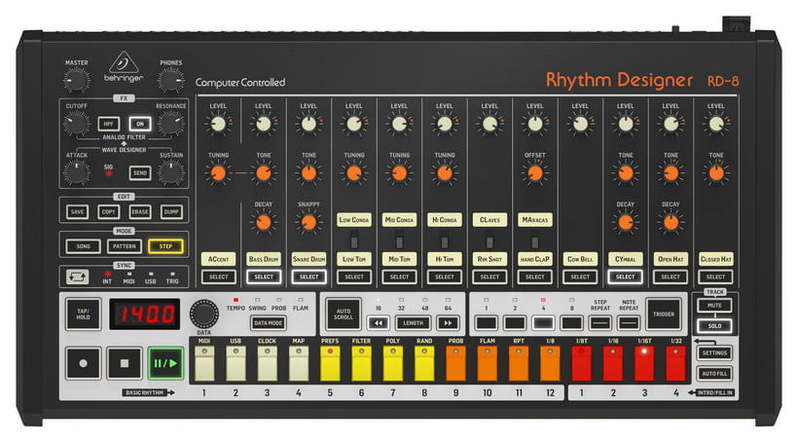Viewport: 798px width, 443px height.
Task: Start playback with the green play/pause button
Action: (166, 363)
